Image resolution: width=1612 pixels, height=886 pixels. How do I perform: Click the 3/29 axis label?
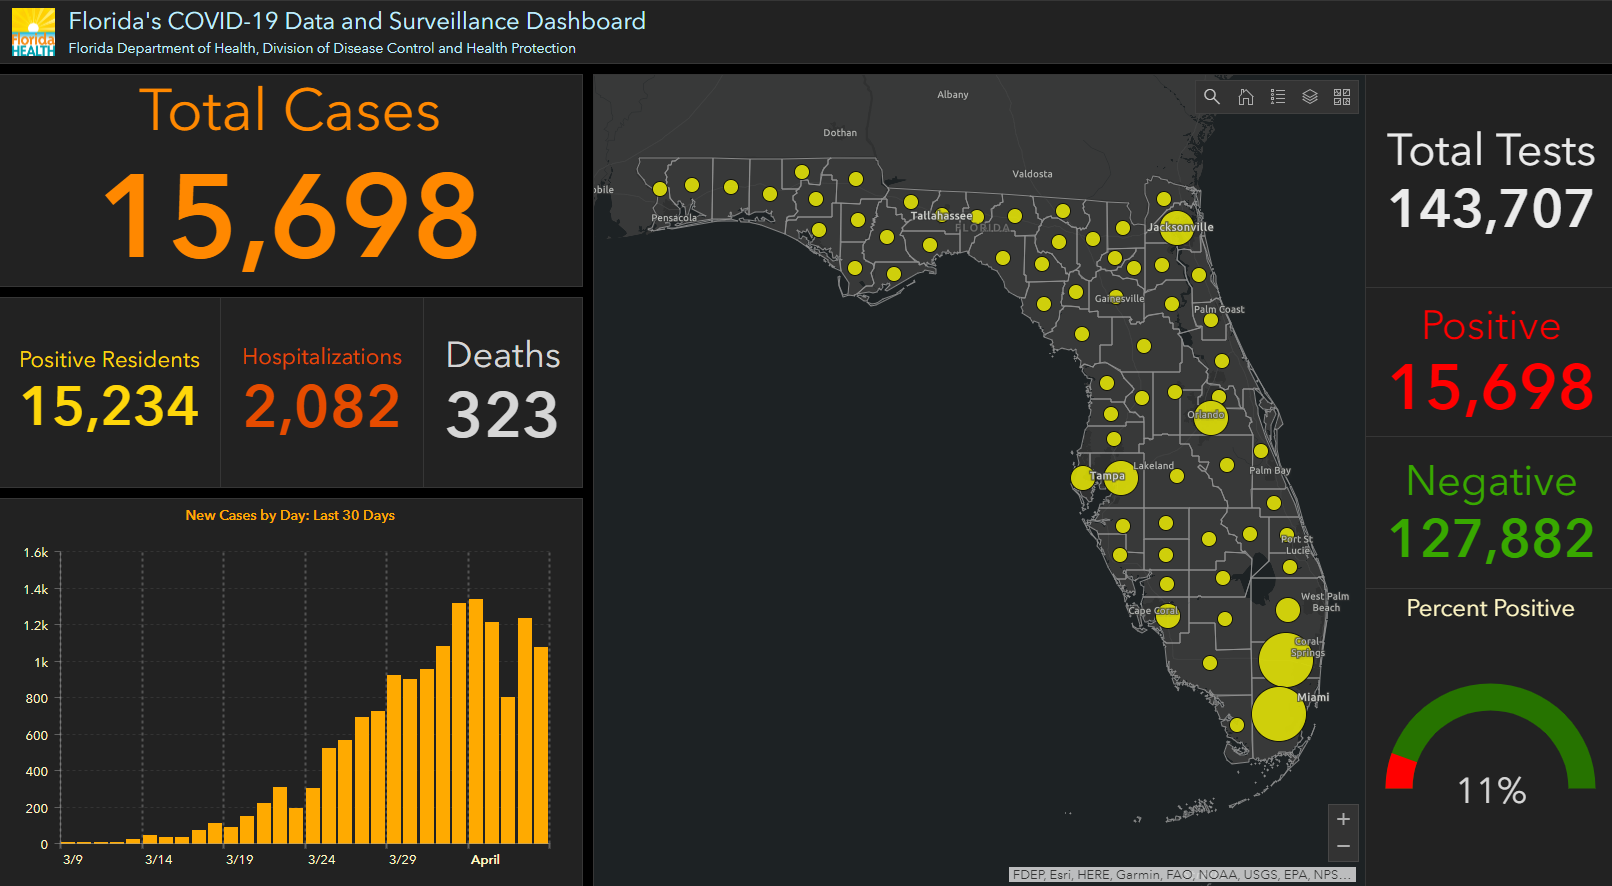coord(403,859)
